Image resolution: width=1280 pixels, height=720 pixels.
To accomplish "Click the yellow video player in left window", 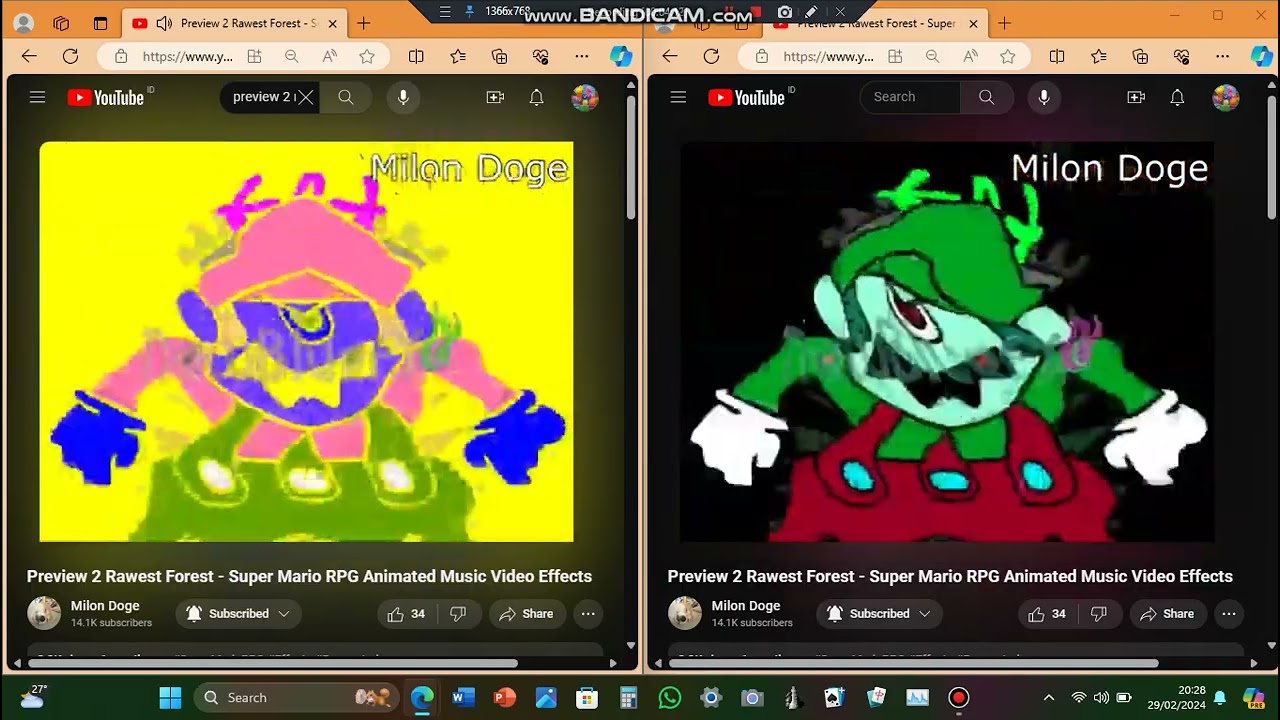I will (x=306, y=341).
